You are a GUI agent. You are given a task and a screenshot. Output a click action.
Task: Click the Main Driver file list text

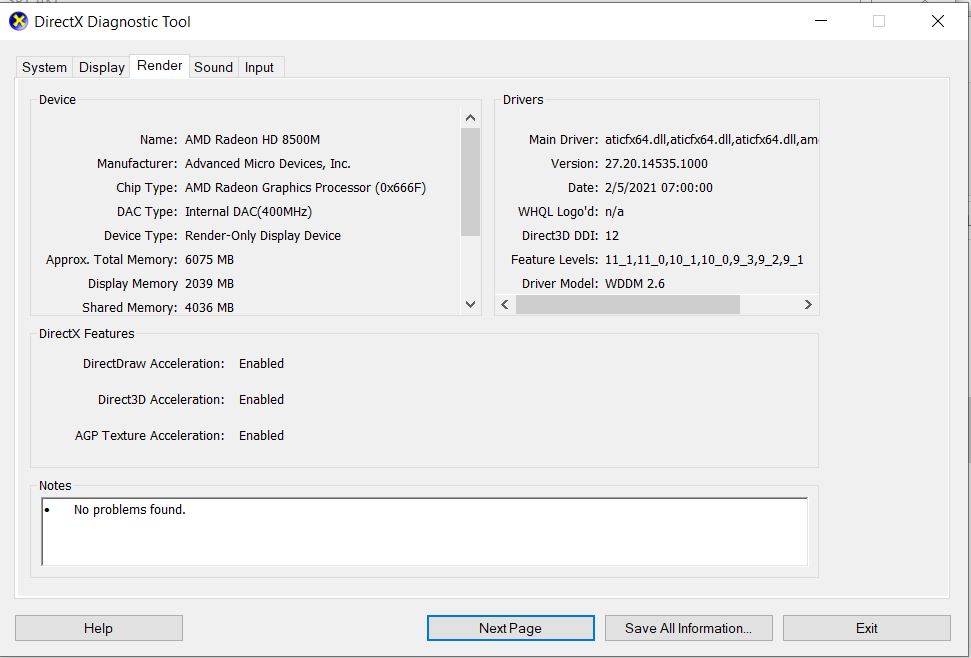tap(711, 140)
